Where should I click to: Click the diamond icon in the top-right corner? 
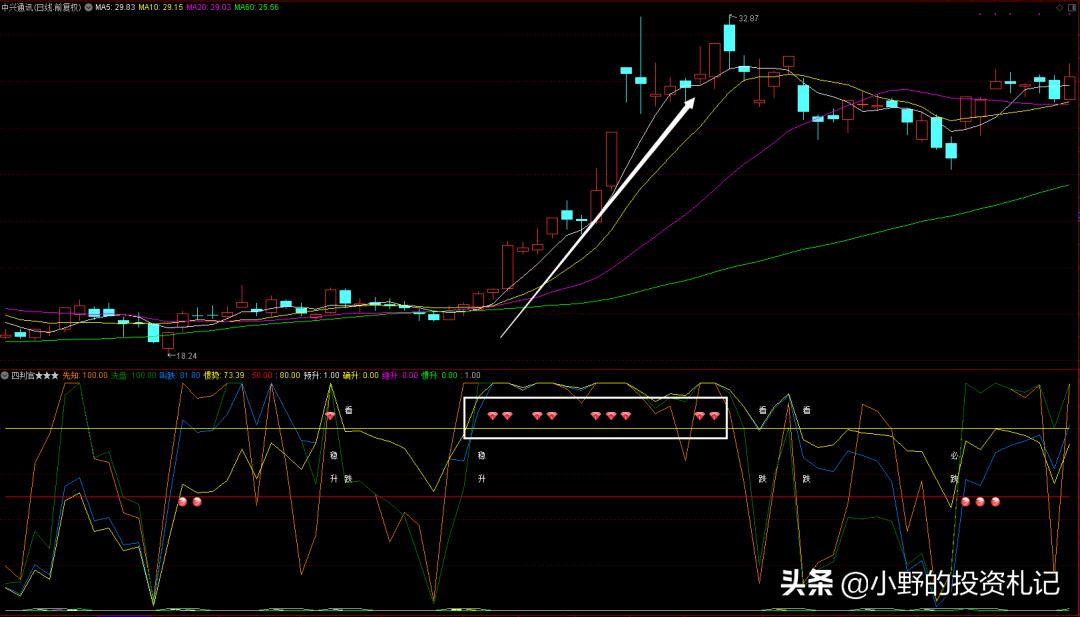pos(1059,7)
